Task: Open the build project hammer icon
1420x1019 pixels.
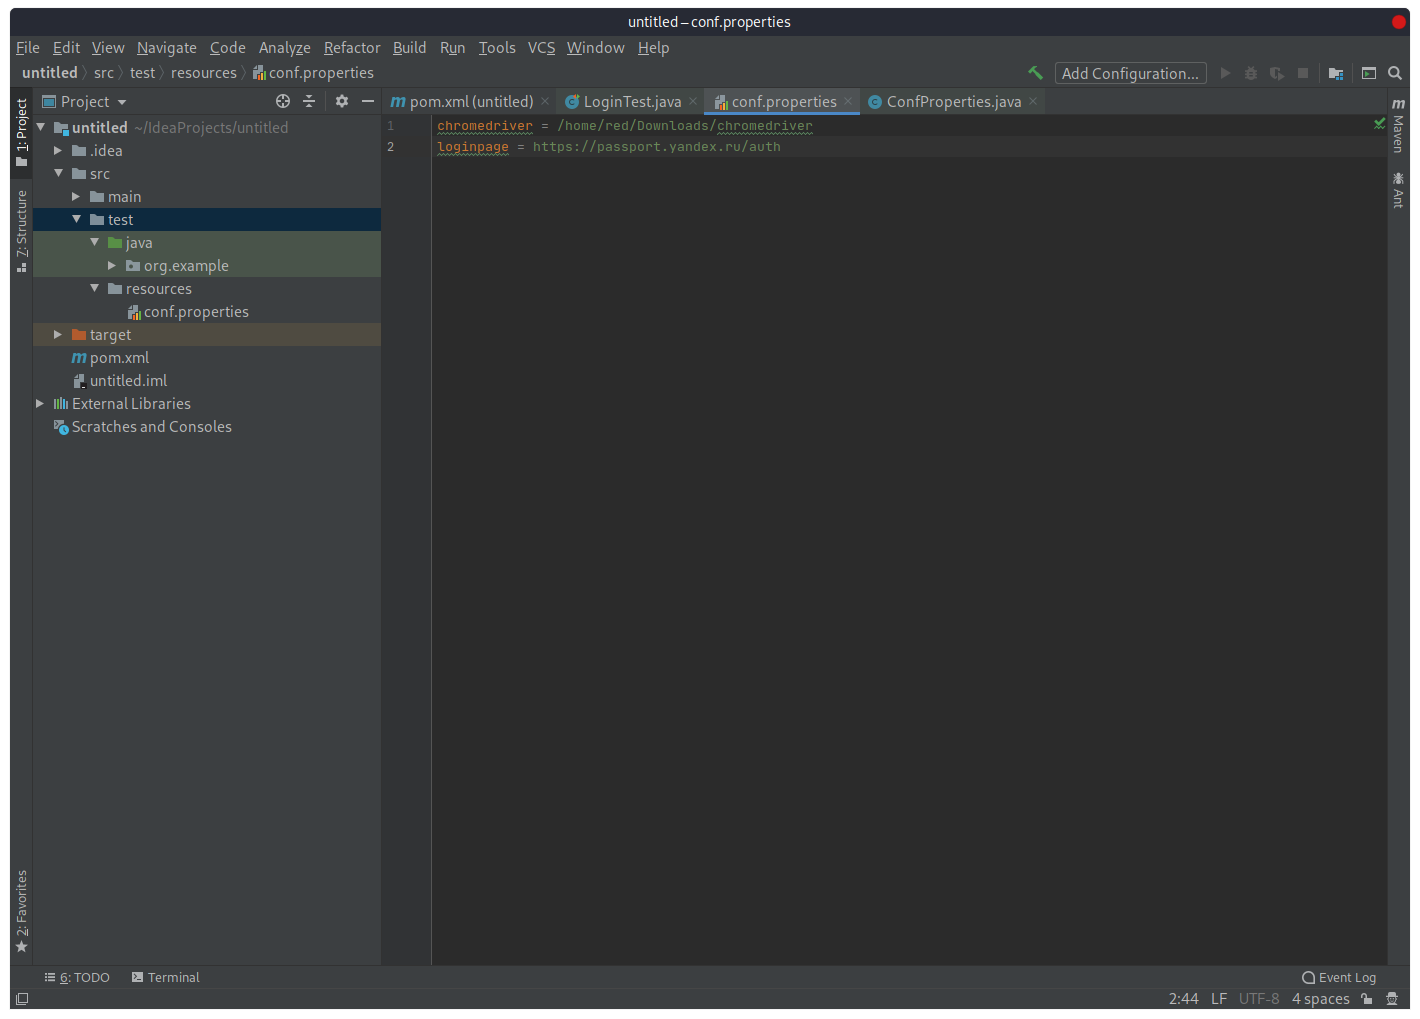Action: click(1035, 73)
